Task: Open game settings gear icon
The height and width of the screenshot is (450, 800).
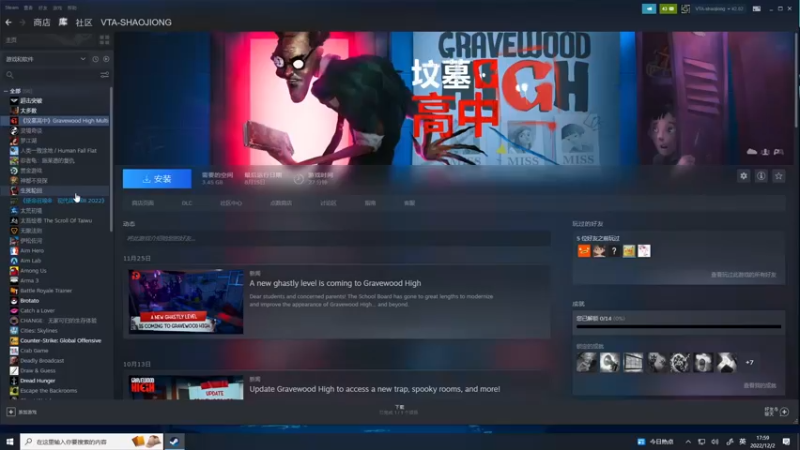Action: tap(743, 176)
